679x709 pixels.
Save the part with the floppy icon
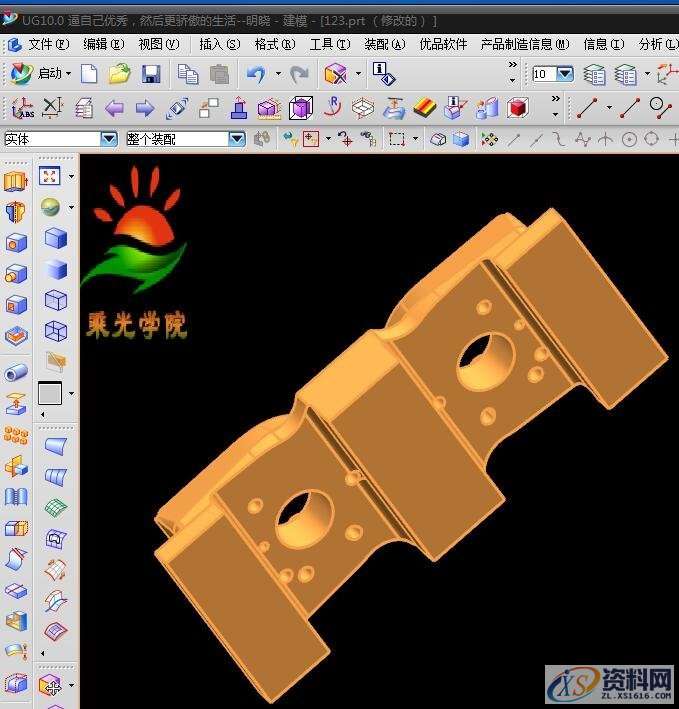151,74
